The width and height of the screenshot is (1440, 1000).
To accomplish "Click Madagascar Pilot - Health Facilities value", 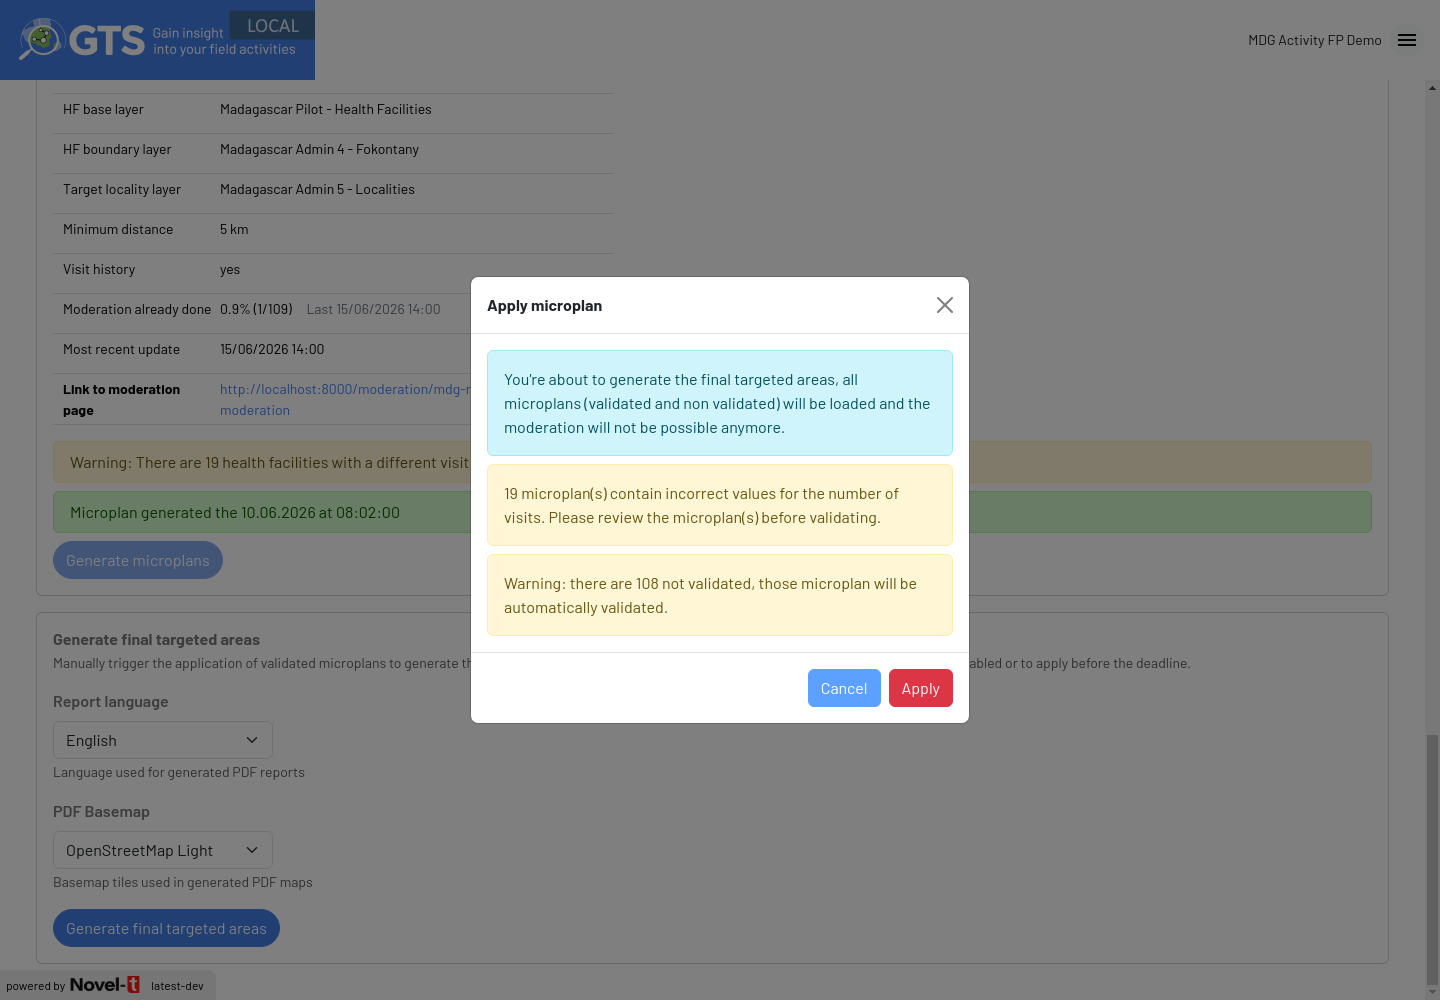I will click(x=326, y=109).
